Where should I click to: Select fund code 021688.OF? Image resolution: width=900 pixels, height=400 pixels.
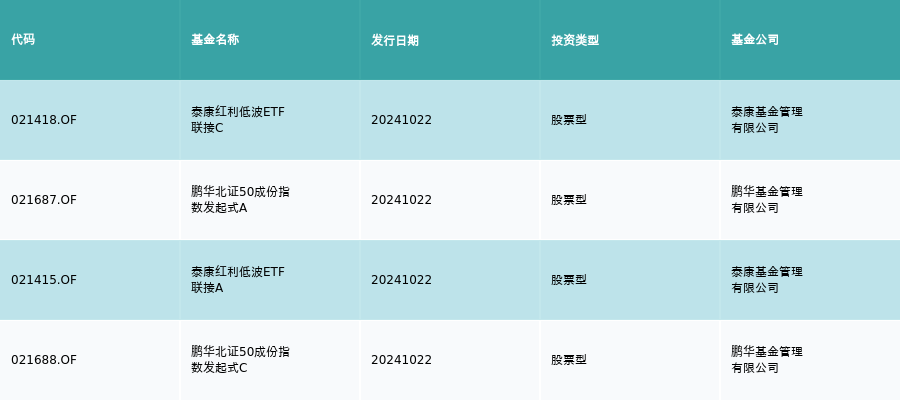[44, 360]
